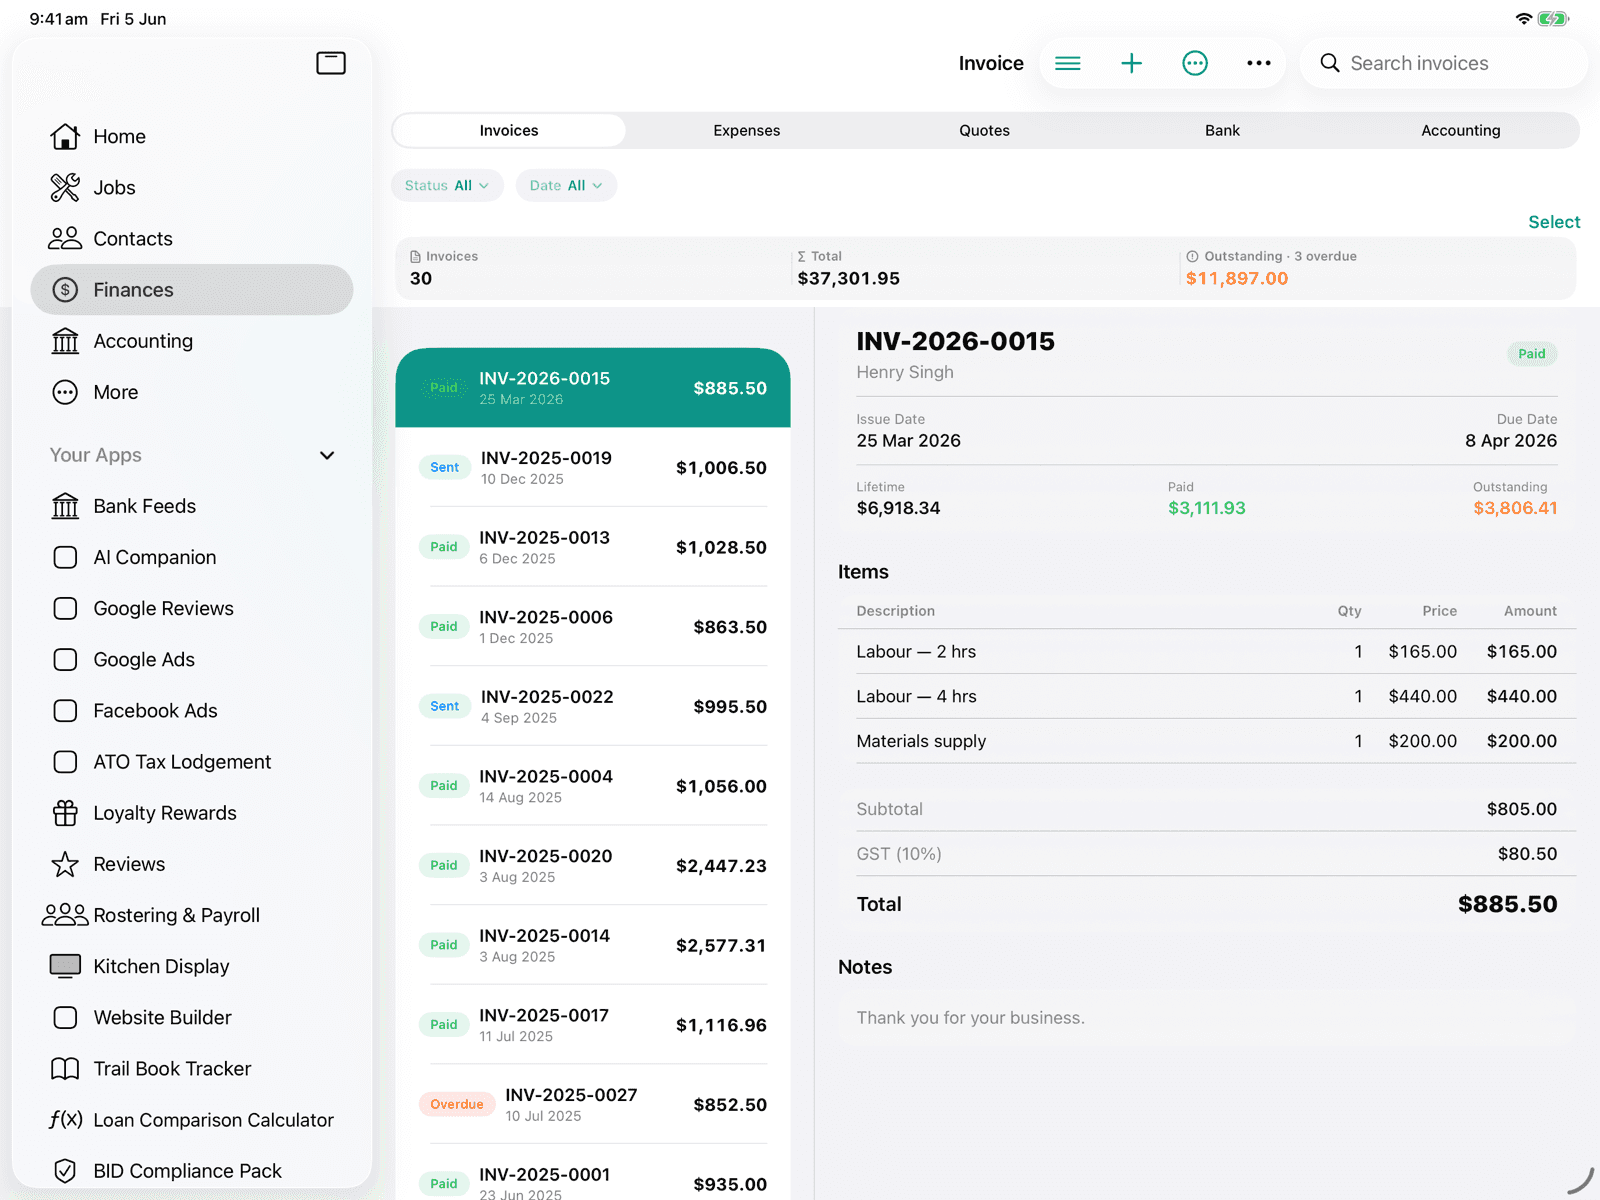Add a new invoice with plus icon
This screenshot has height=1200, width=1600.
pos(1131,63)
